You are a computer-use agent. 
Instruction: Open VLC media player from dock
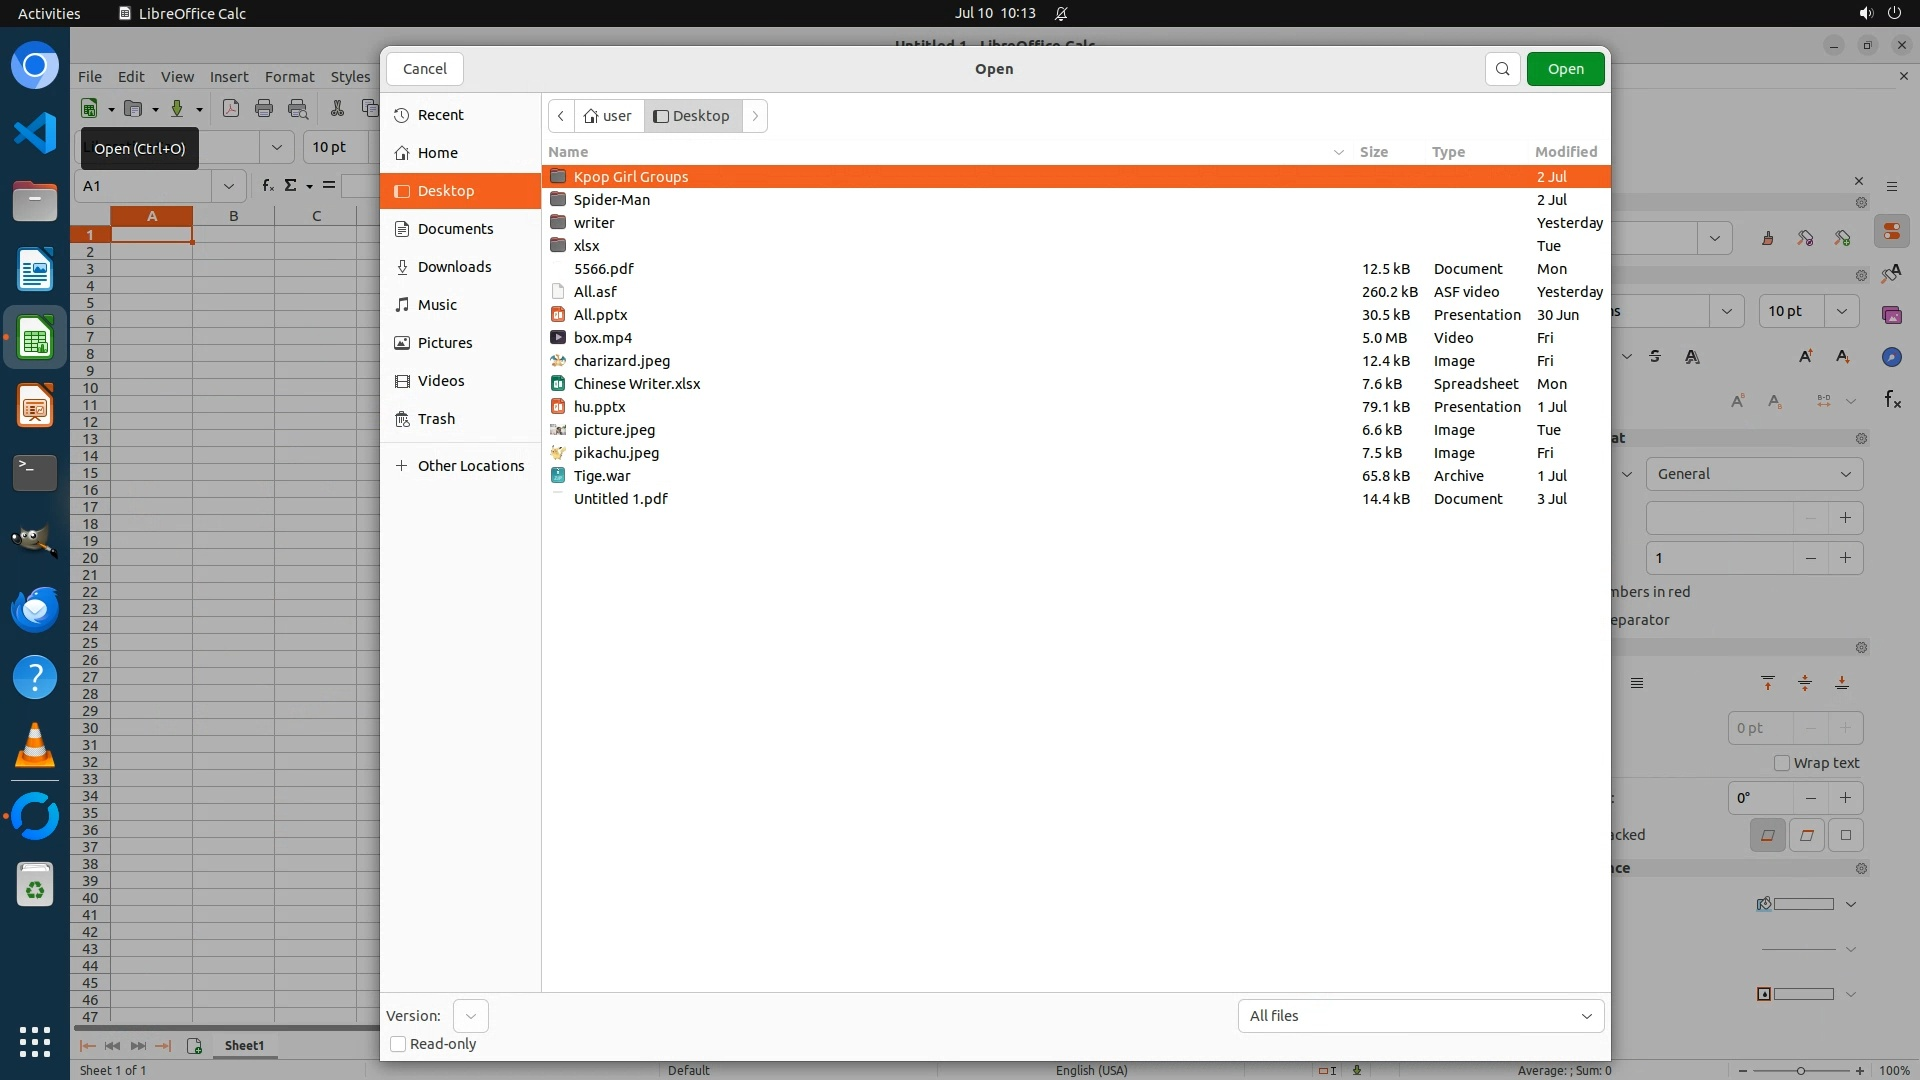35,746
